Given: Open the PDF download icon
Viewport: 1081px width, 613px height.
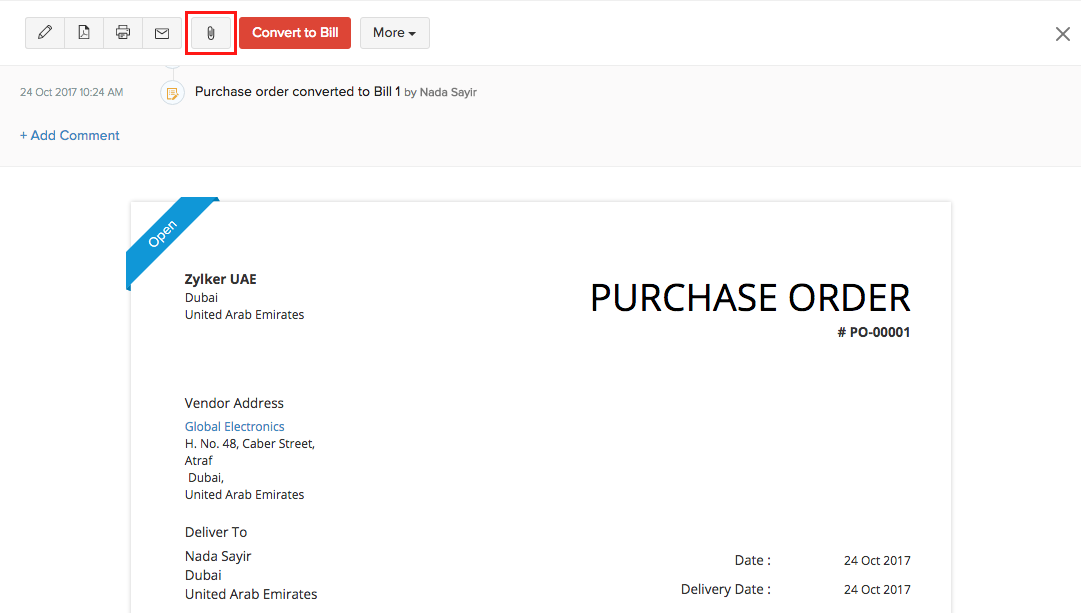Looking at the screenshot, I should pos(83,33).
